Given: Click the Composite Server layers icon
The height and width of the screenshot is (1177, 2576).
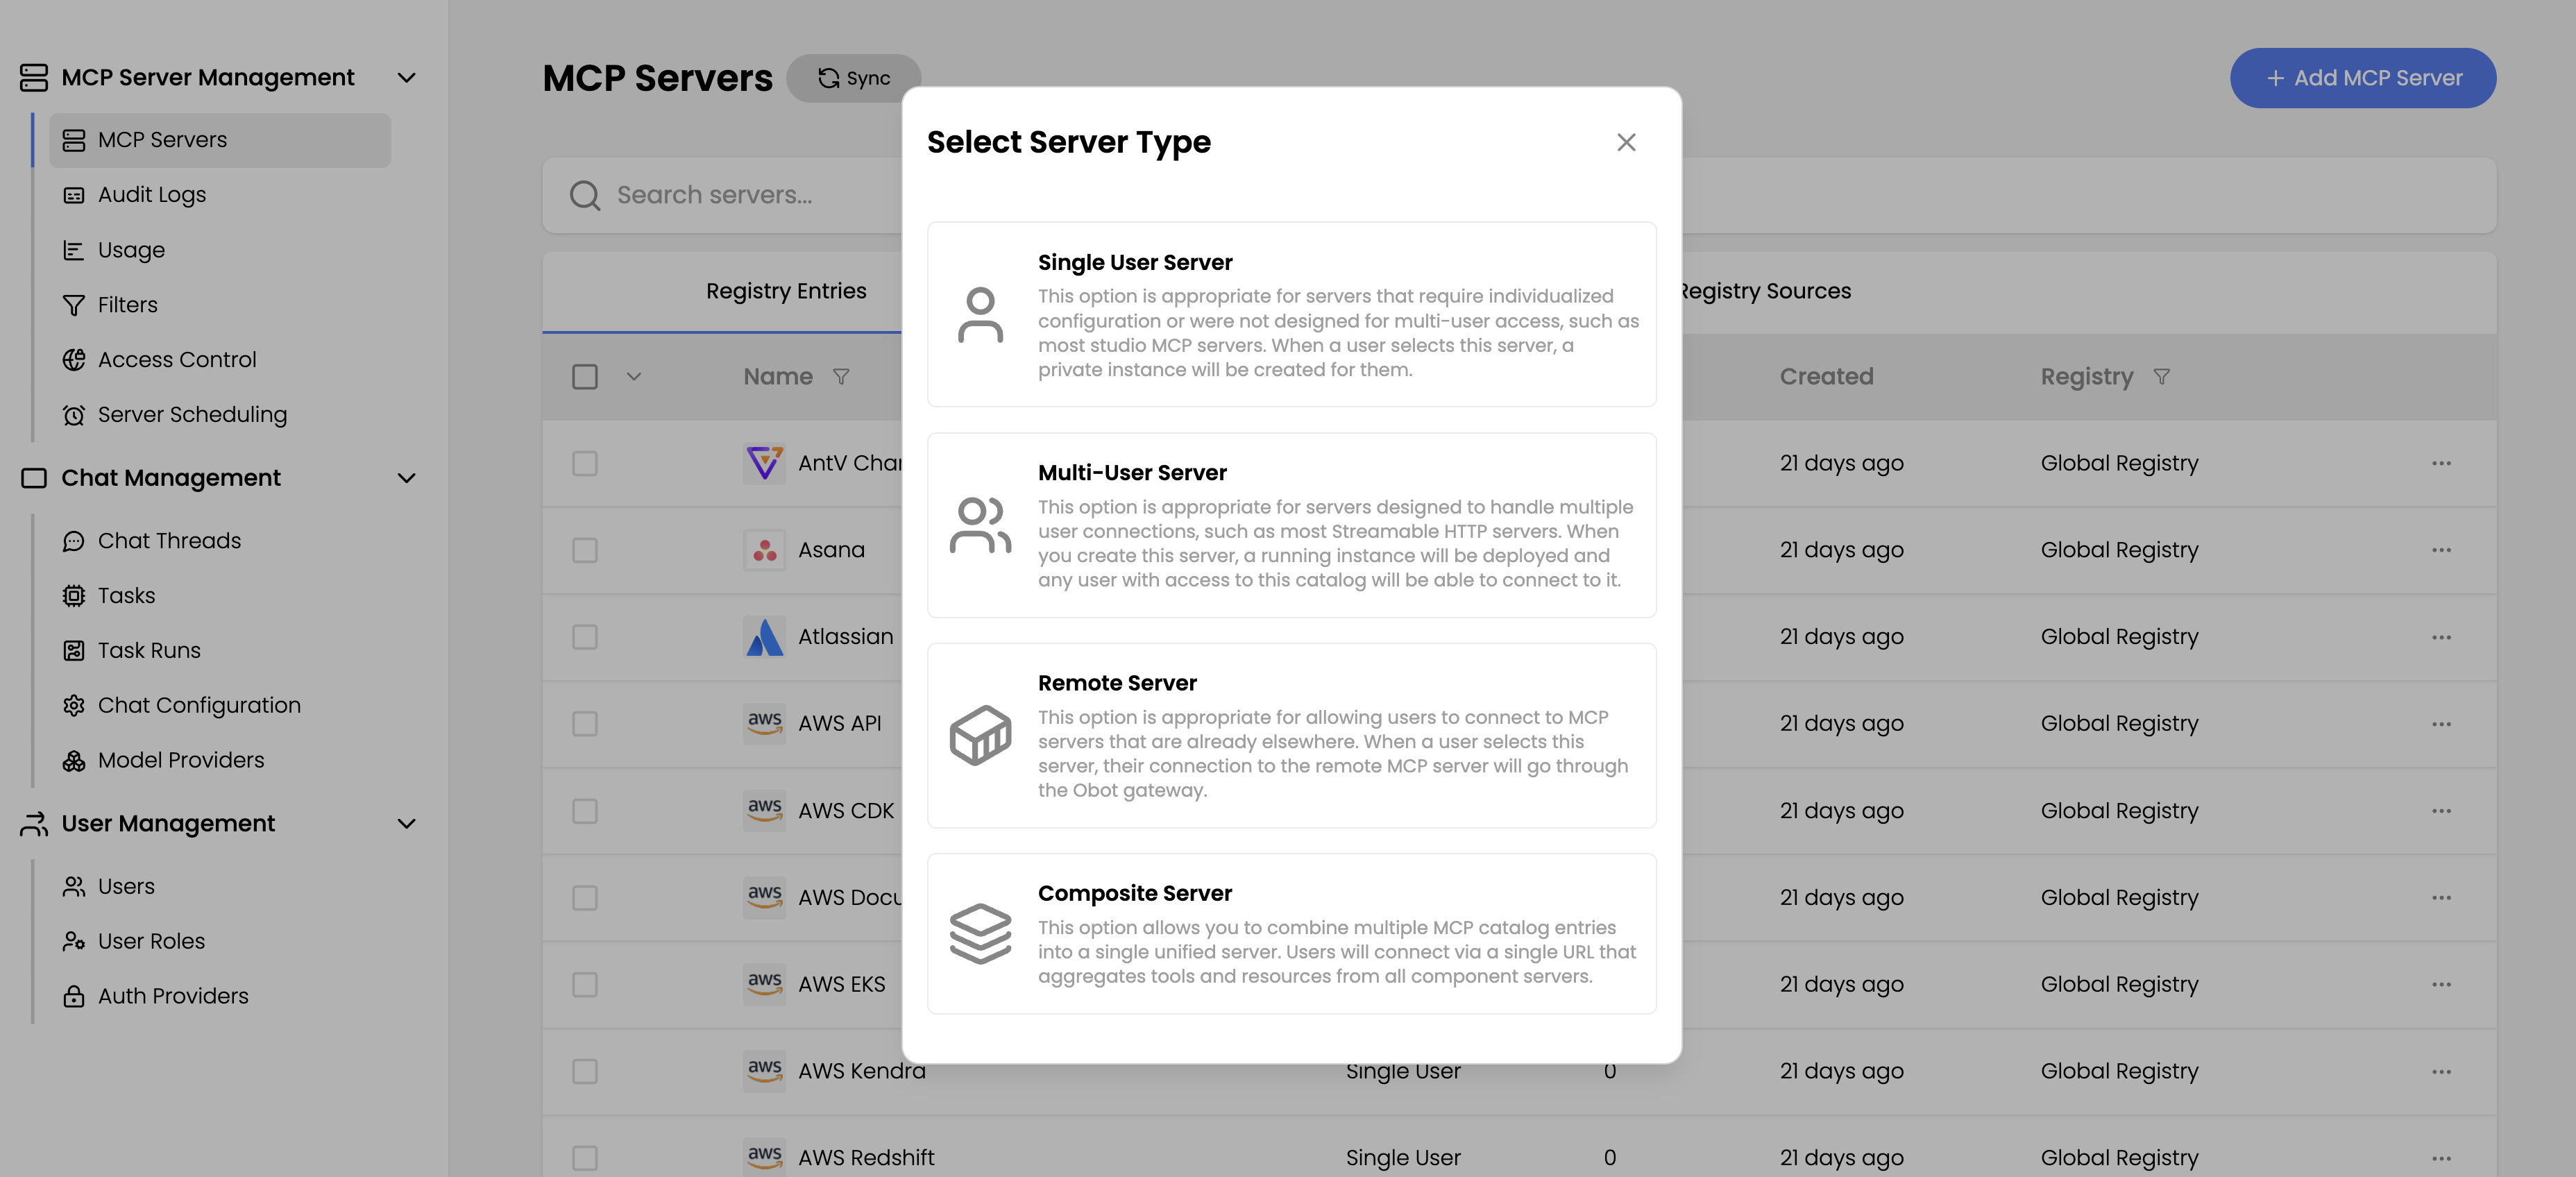Looking at the screenshot, I should pos(980,934).
